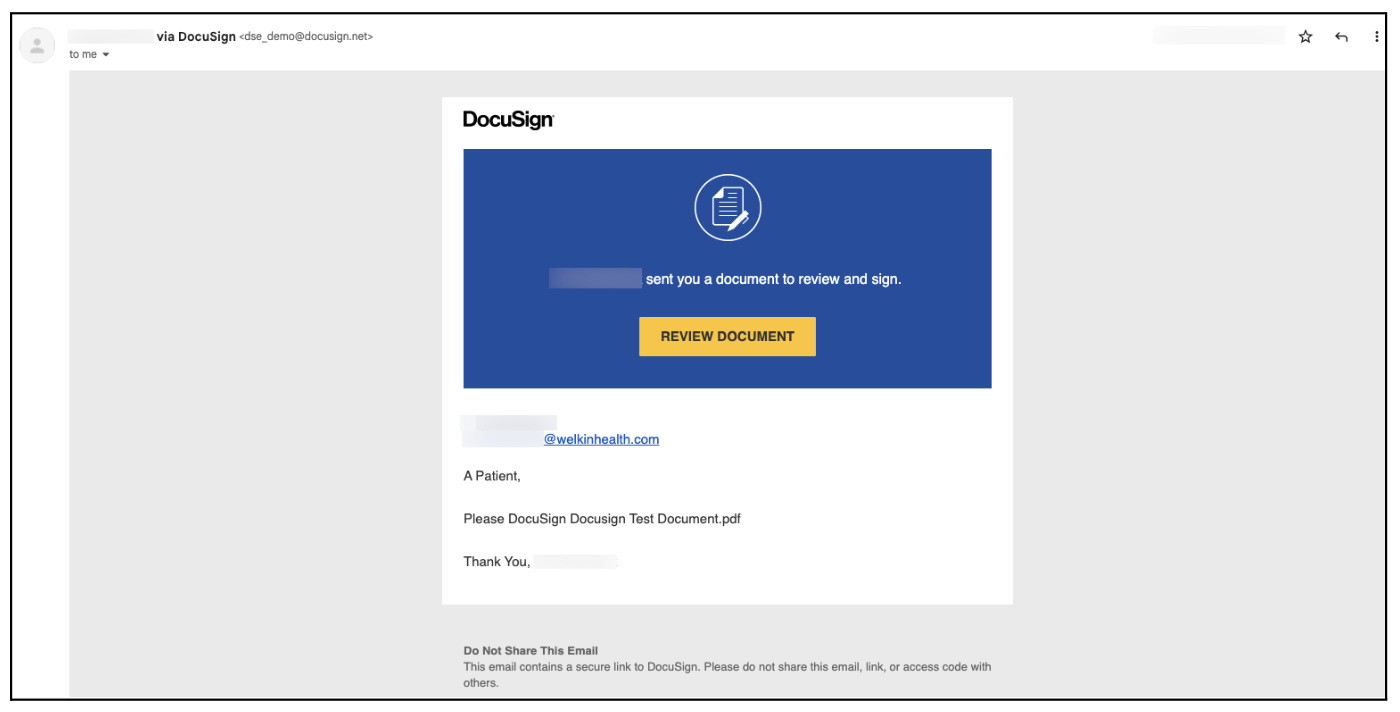
Task: Select the circular signing badge above the message text
Action: pos(727,207)
